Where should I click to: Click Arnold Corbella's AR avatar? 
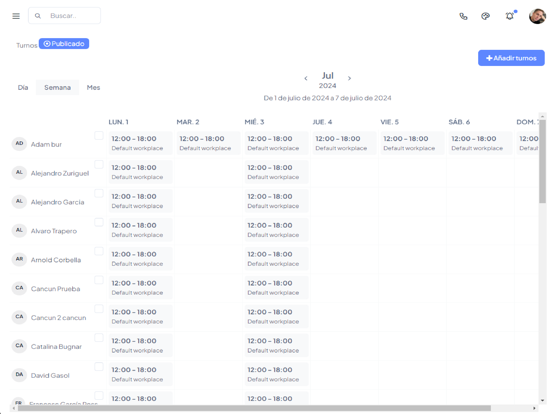(x=19, y=259)
